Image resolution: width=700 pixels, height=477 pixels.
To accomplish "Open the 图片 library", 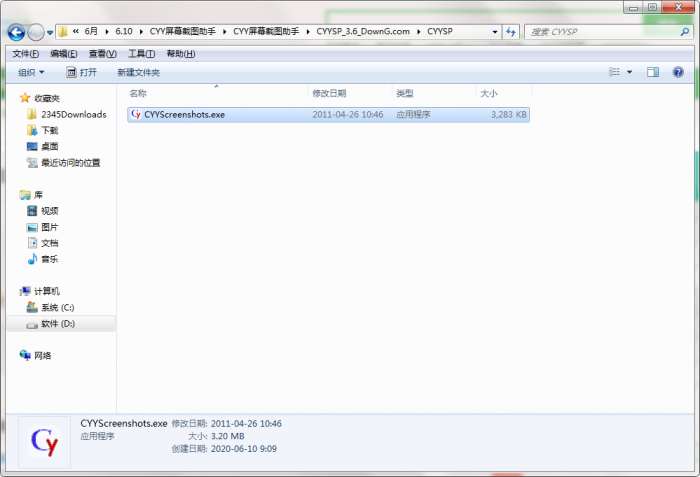I will pos(43,227).
